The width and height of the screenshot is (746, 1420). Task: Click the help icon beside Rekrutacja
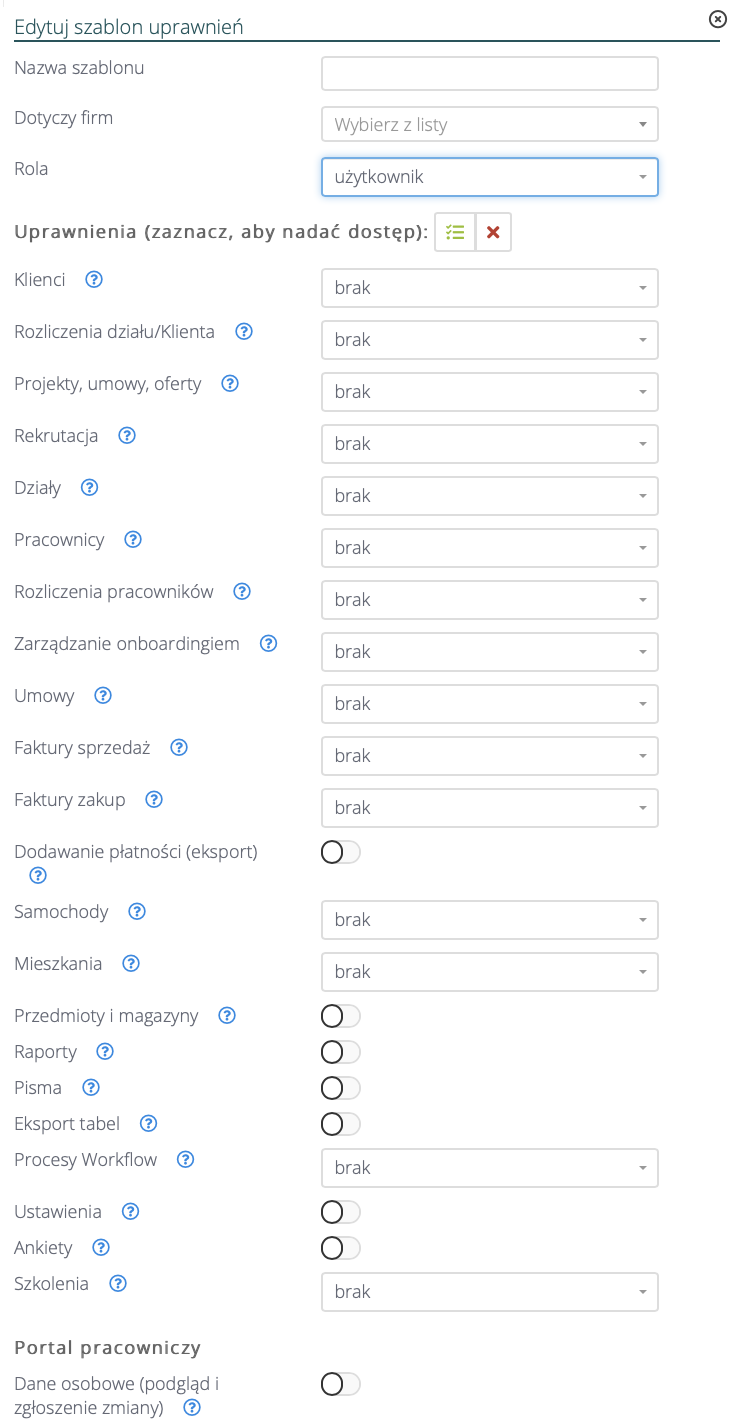(127, 436)
